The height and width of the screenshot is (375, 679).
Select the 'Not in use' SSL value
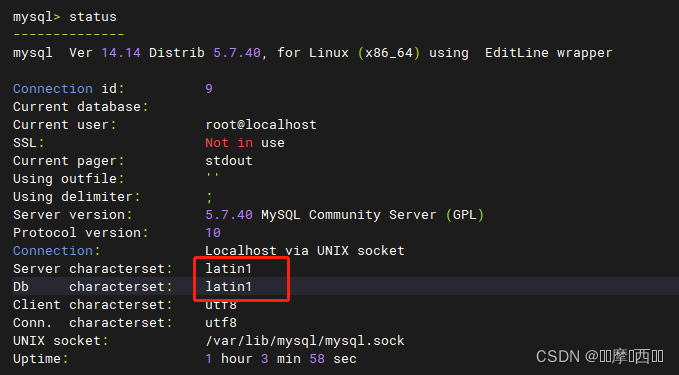click(245, 143)
